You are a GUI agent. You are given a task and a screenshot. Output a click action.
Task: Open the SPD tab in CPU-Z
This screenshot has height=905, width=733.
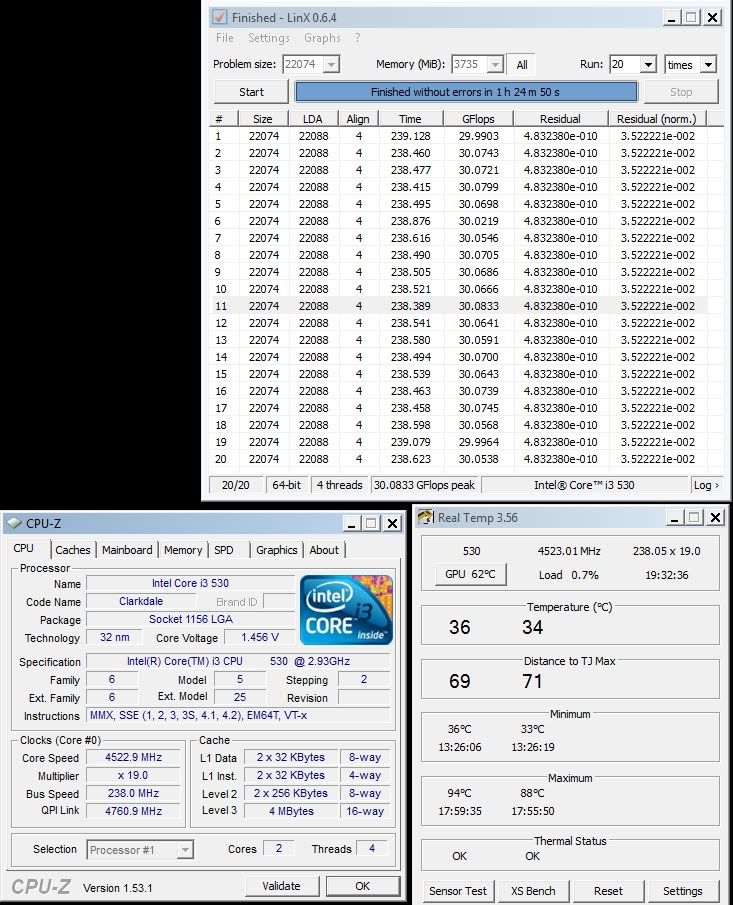[224, 550]
